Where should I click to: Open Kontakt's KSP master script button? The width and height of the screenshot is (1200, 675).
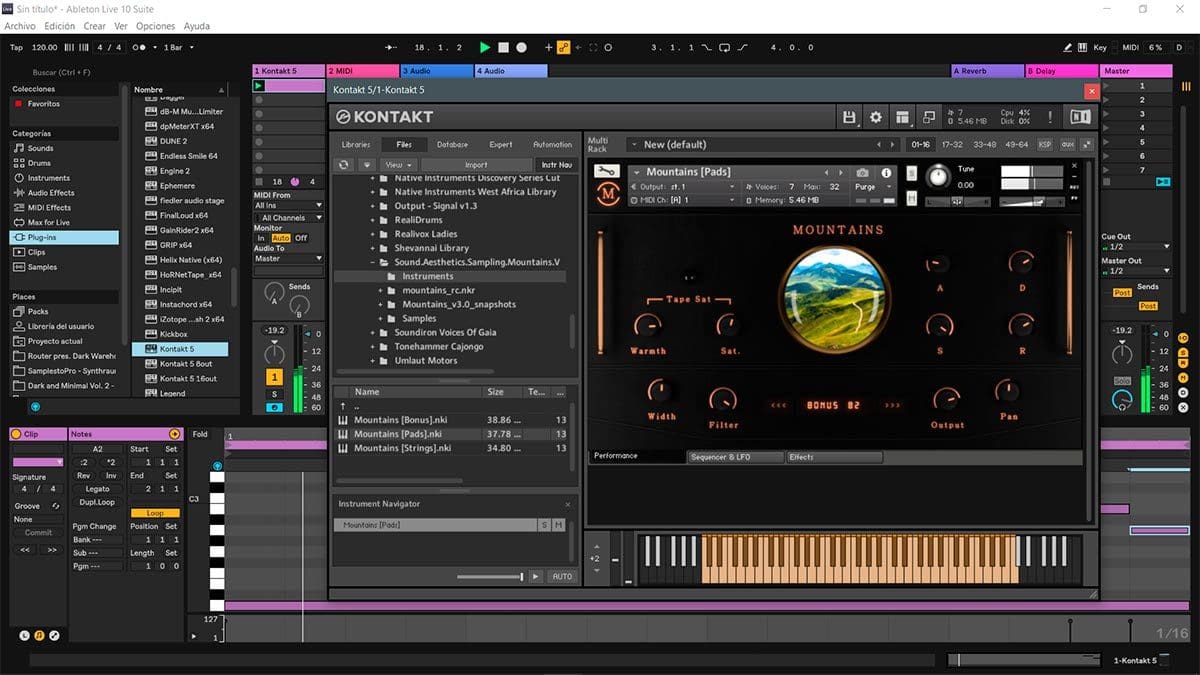[1045, 145]
